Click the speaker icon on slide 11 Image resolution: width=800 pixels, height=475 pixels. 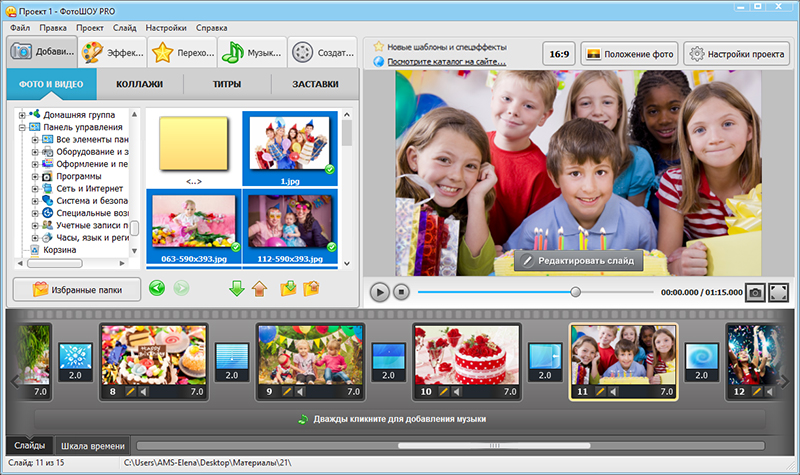[x=613, y=391]
